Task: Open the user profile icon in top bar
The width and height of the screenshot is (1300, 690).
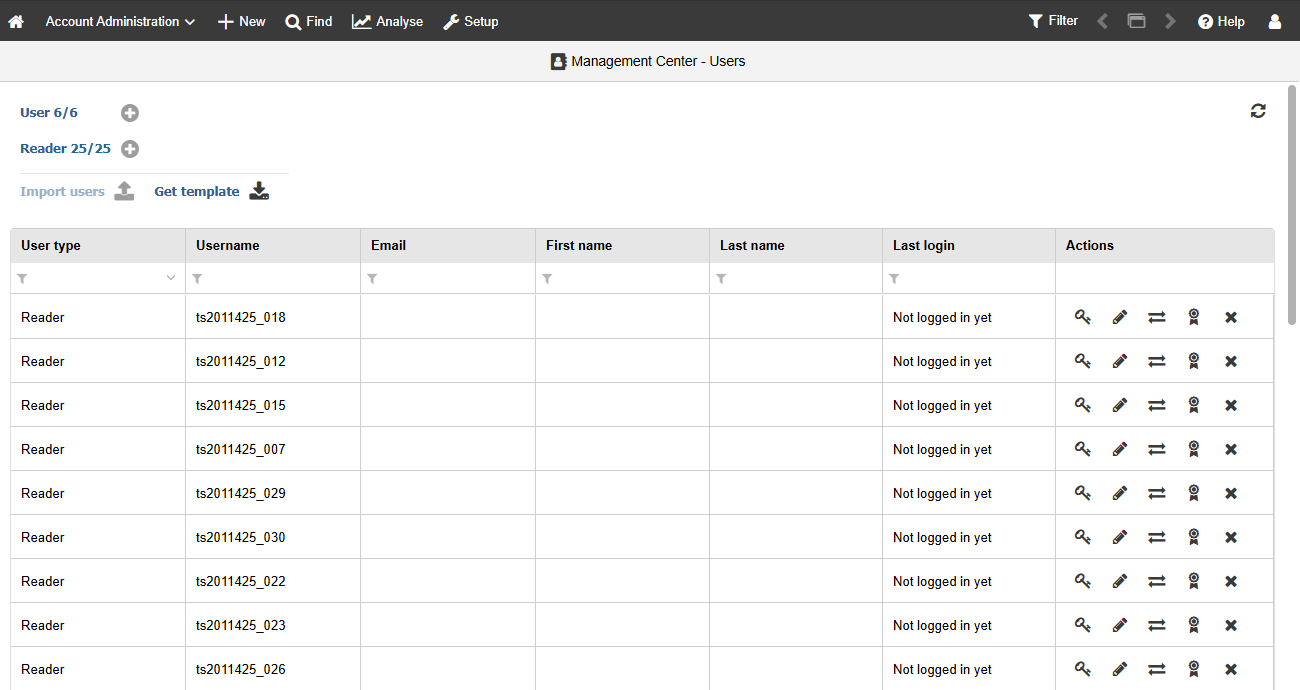Action: (1274, 21)
